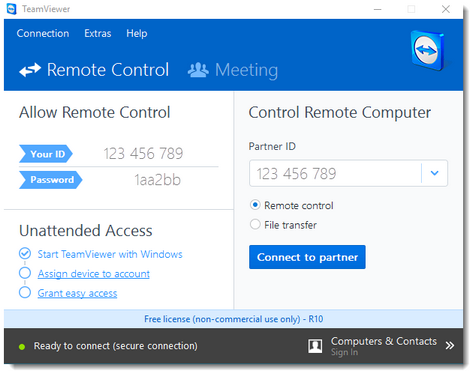Click the Connect to partner button
470x371 pixels.
pyautogui.click(x=307, y=257)
